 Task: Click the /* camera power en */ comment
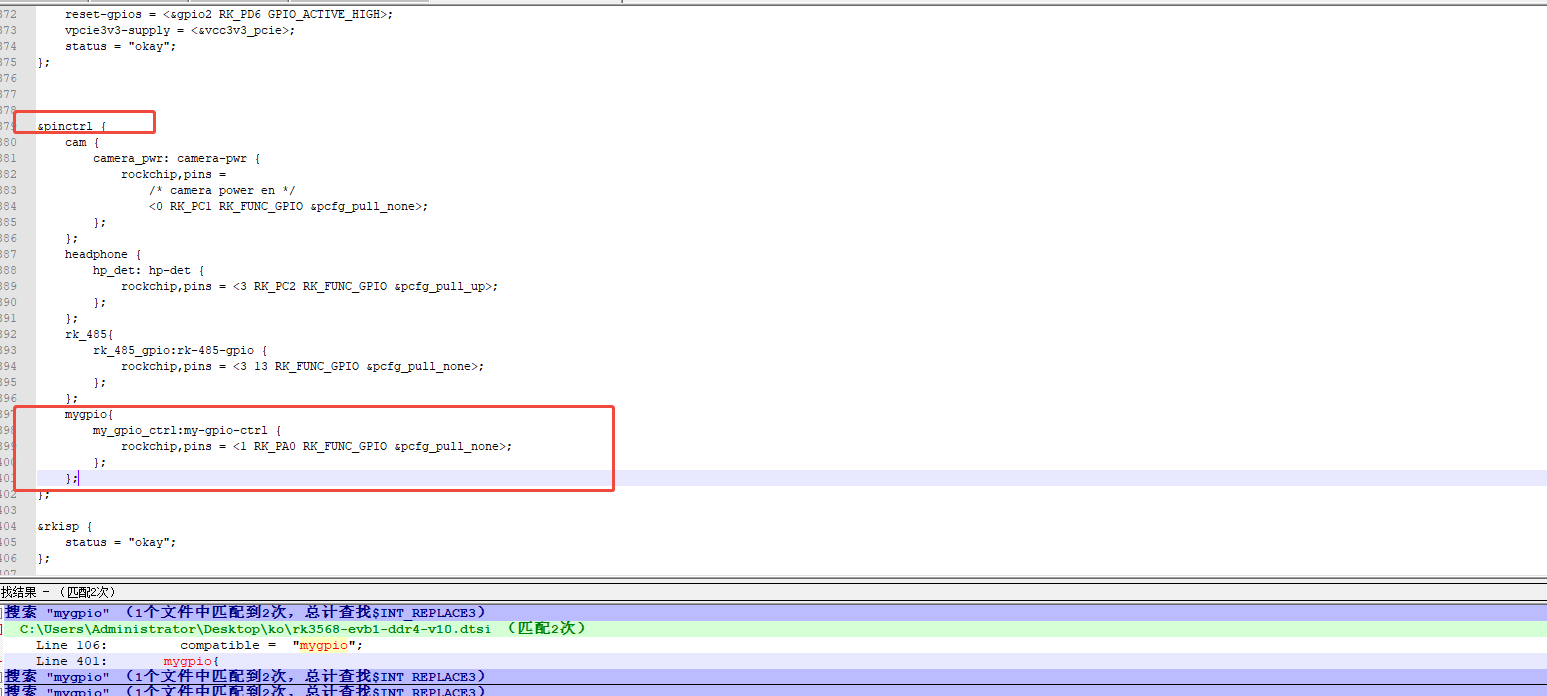pos(222,190)
